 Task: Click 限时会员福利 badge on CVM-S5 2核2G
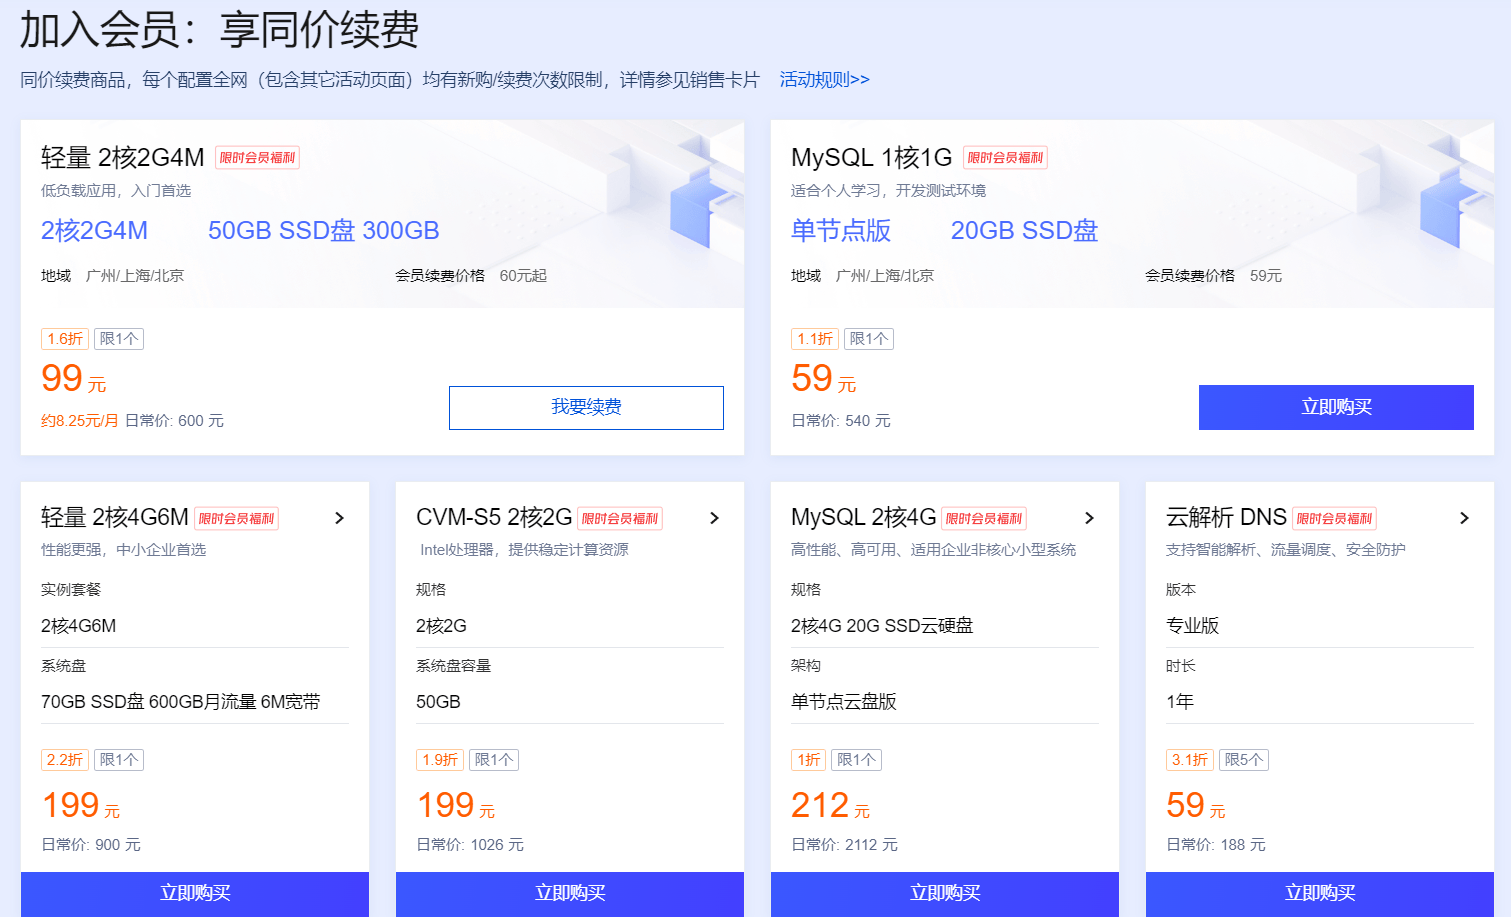[x=620, y=519]
